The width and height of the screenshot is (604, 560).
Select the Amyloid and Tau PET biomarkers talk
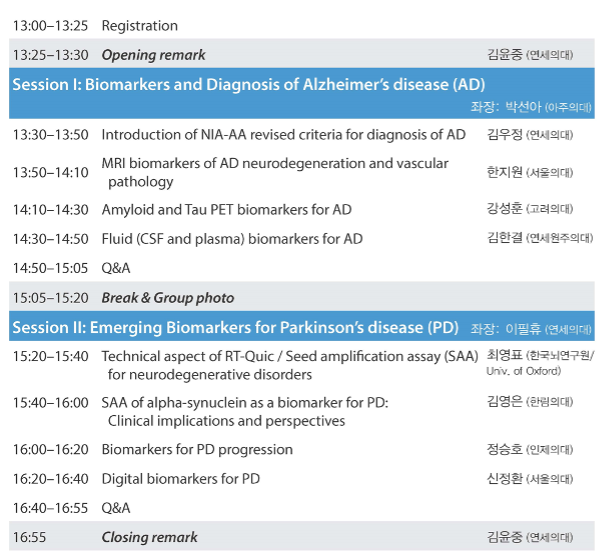(x=226, y=210)
